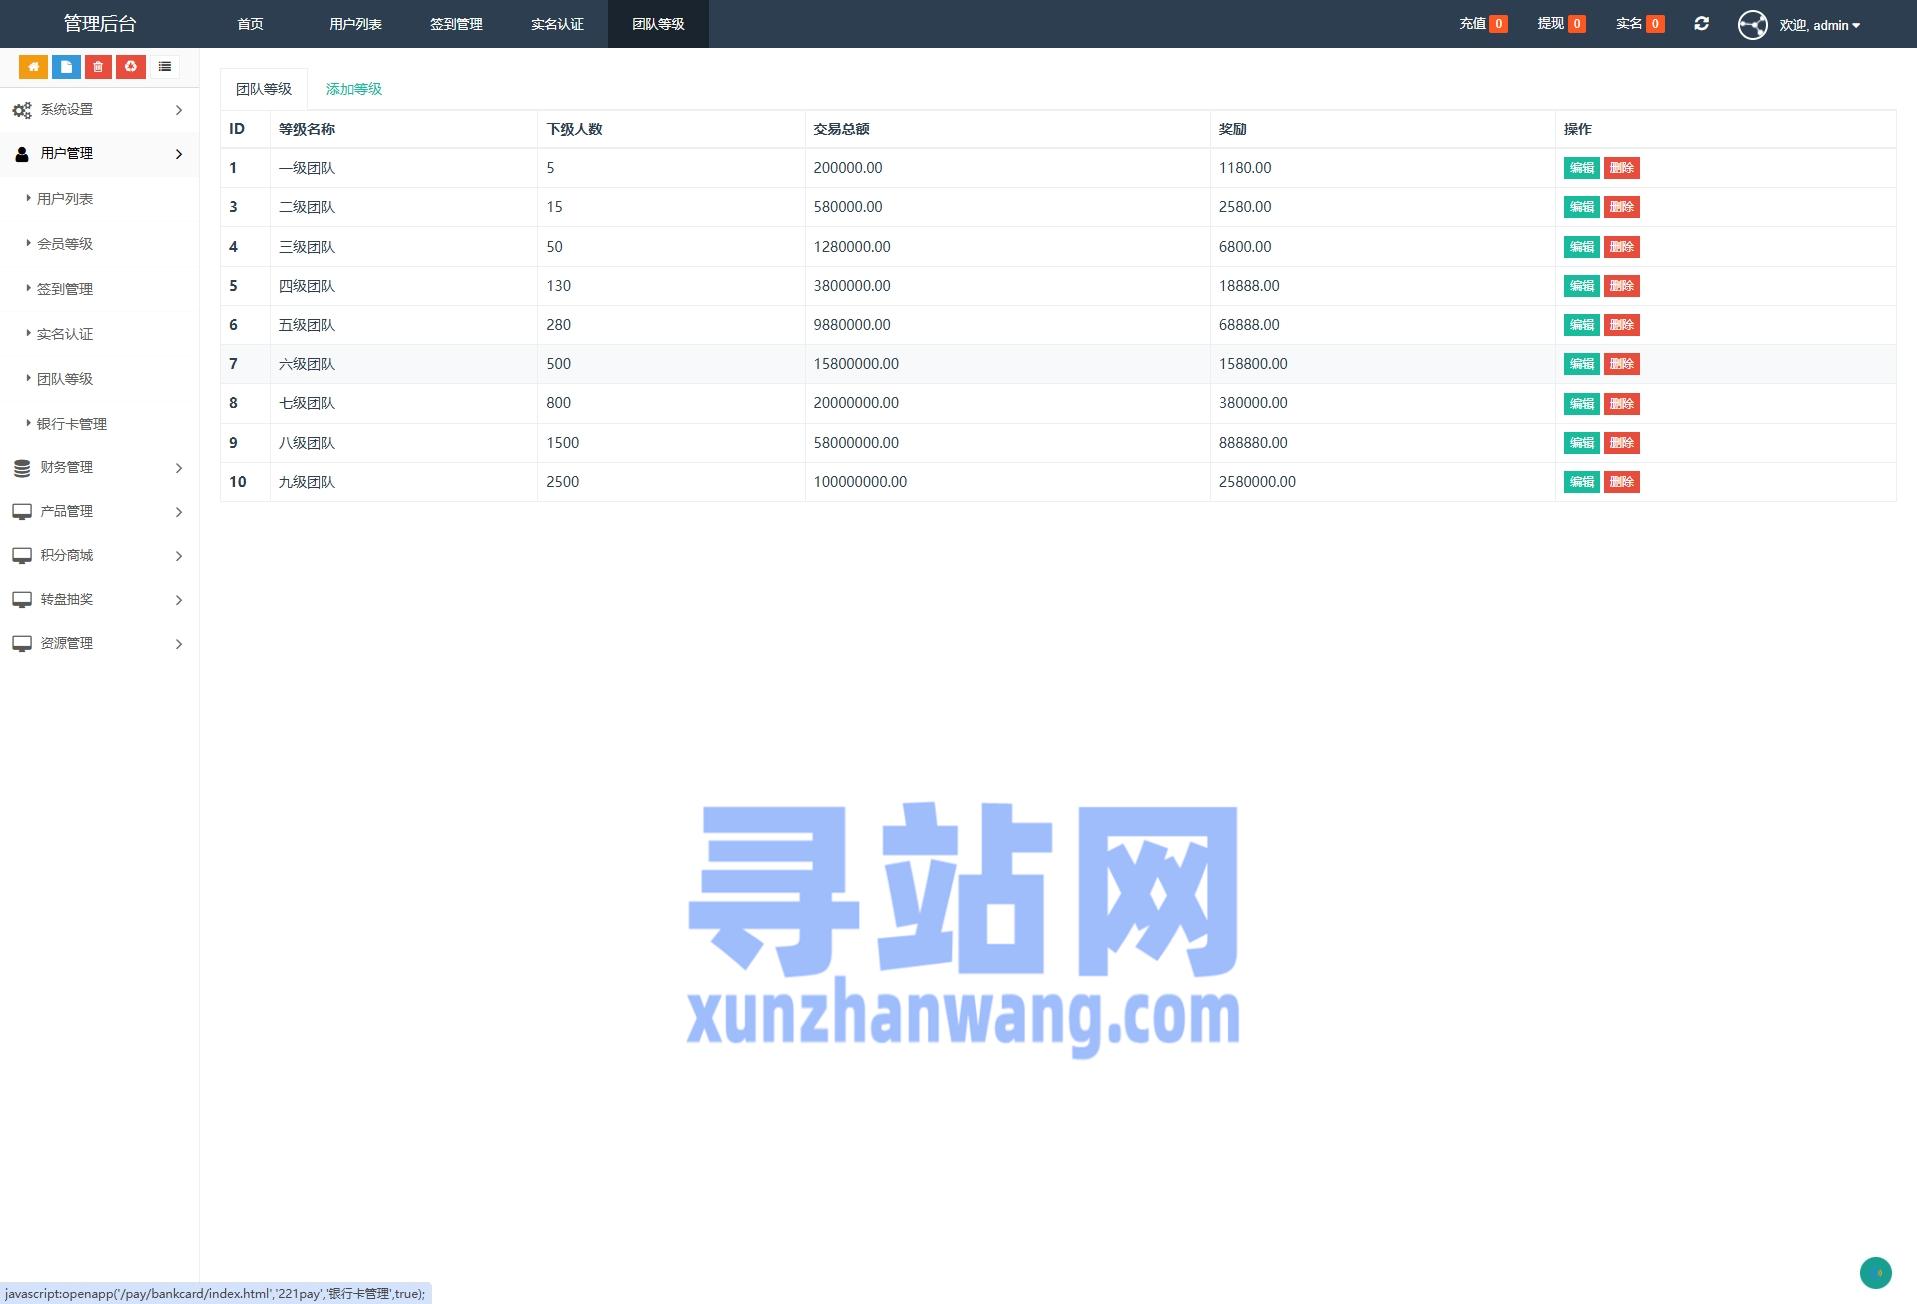1917x1304 pixels.
Task: Click the monitor icon beside 转盘抽奖
Action: click(22, 600)
